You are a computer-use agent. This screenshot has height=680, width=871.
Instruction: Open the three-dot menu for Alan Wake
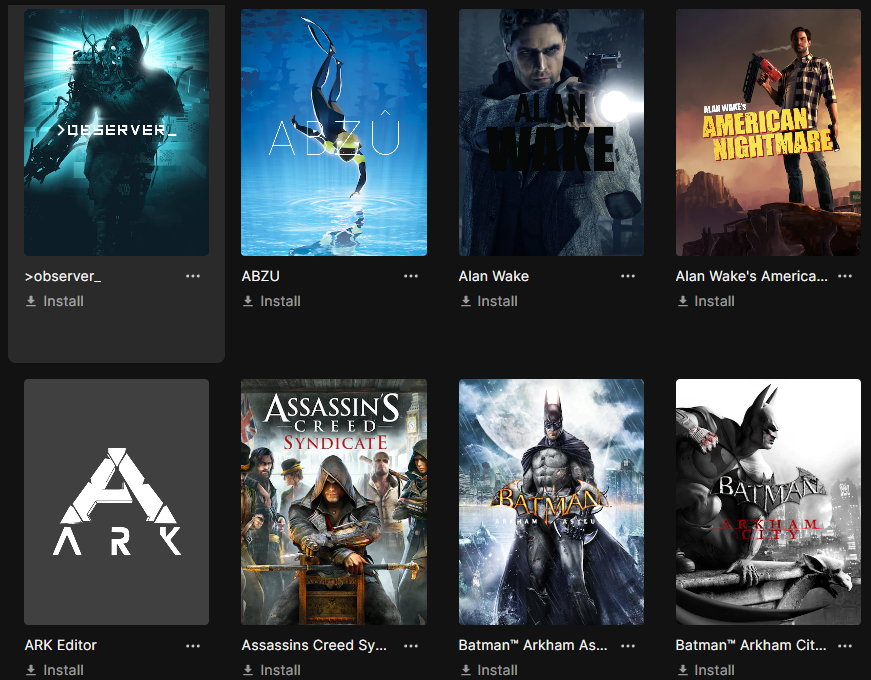(x=628, y=276)
